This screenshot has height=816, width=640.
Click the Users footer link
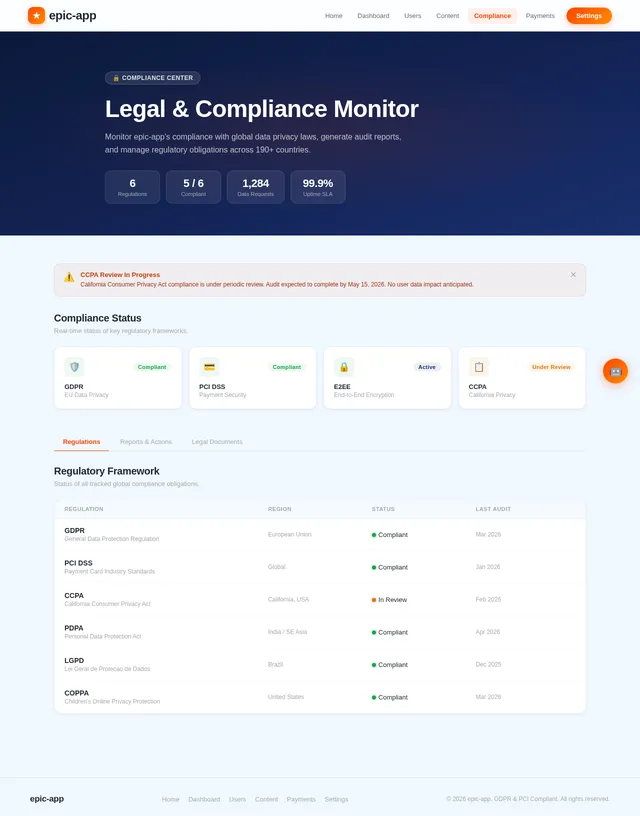[237, 799]
